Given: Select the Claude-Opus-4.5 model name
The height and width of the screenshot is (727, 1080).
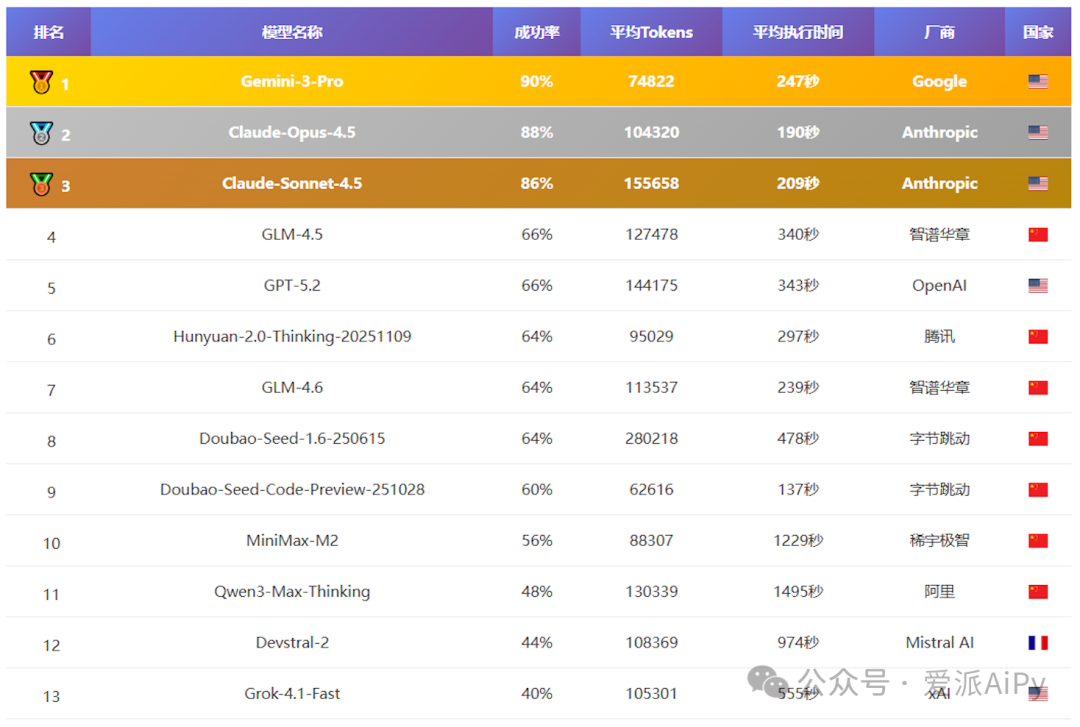Looking at the screenshot, I should coord(292,132).
